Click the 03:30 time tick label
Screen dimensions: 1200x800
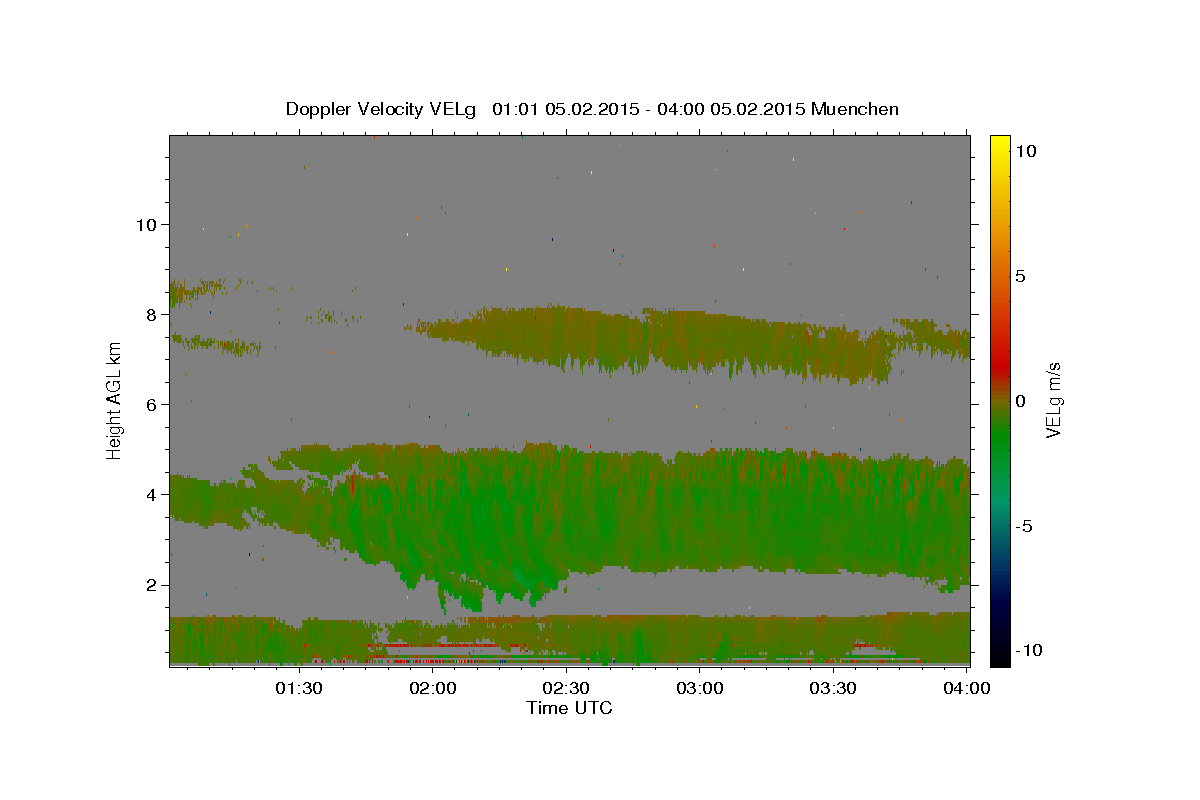(834, 688)
